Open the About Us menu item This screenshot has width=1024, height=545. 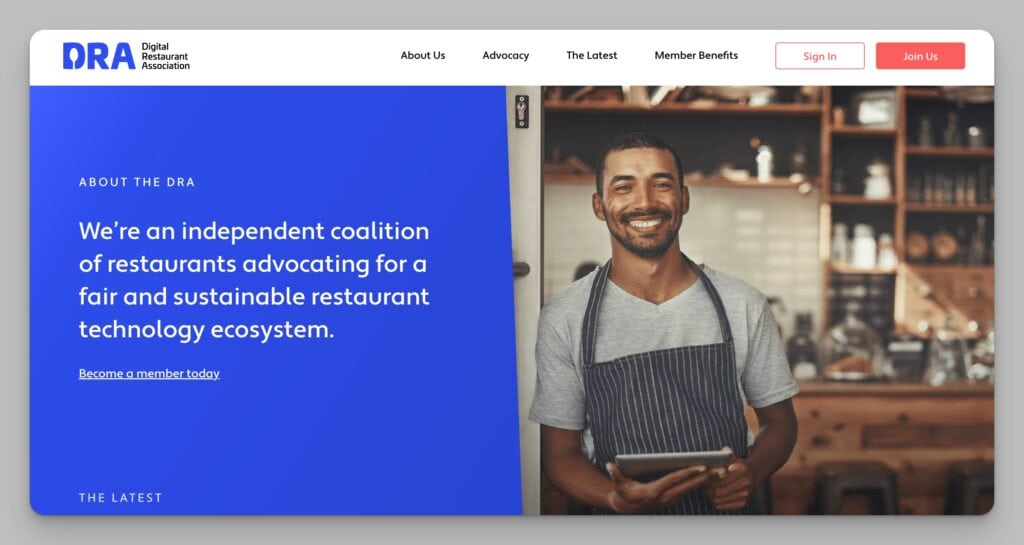click(423, 55)
